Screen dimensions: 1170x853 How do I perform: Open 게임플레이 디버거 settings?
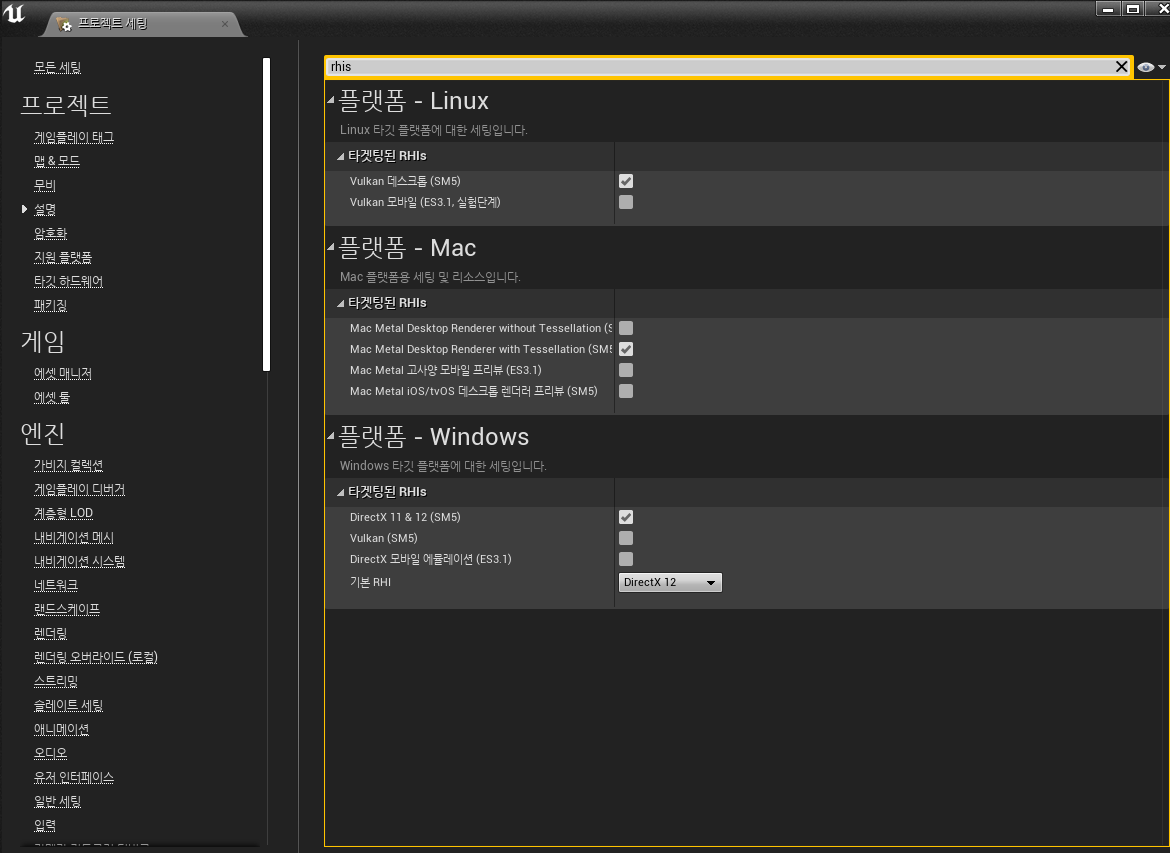79,489
